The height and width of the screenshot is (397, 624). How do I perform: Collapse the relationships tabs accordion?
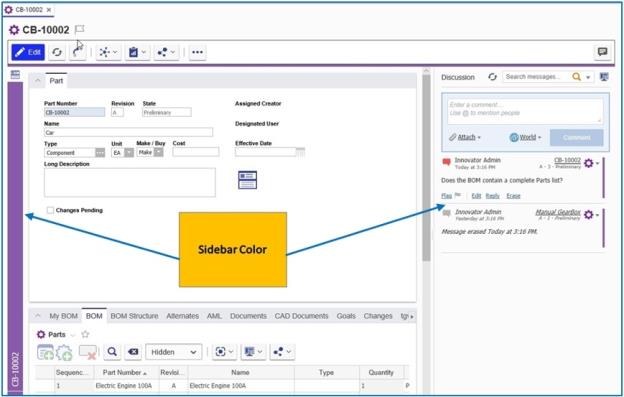click(x=37, y=316)
